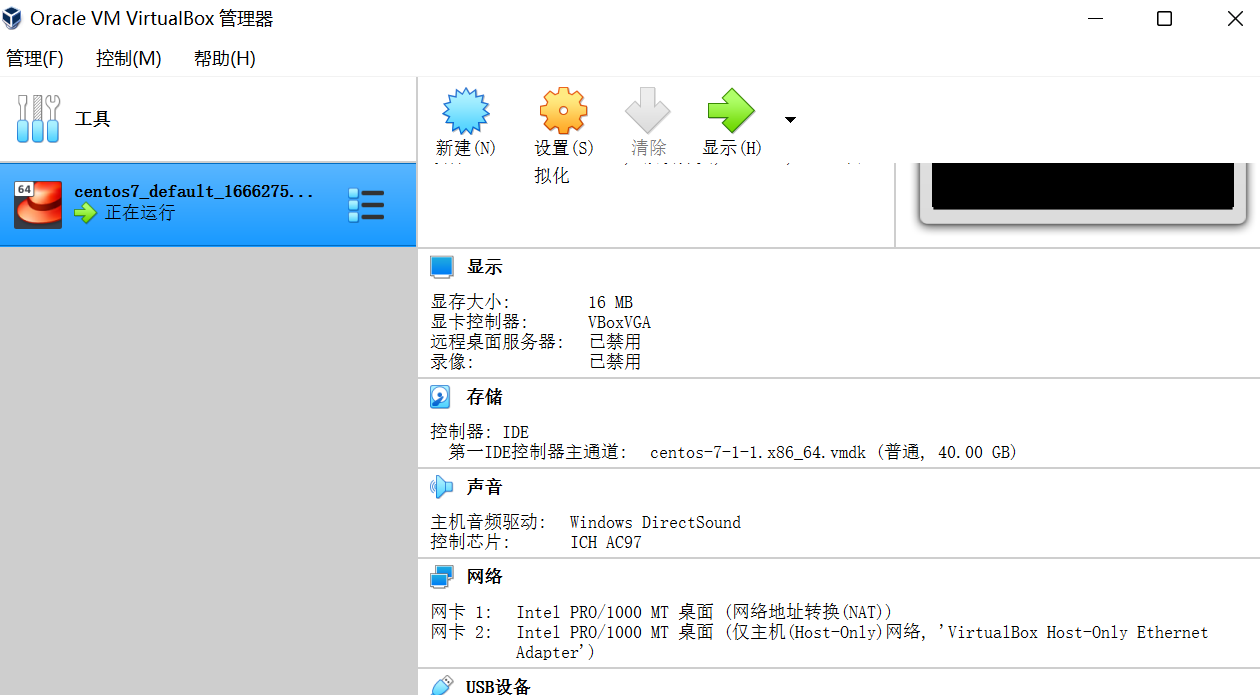1260x695 pixels.
Task: Click the '正在运行' status text
Action: pos(140,213)
